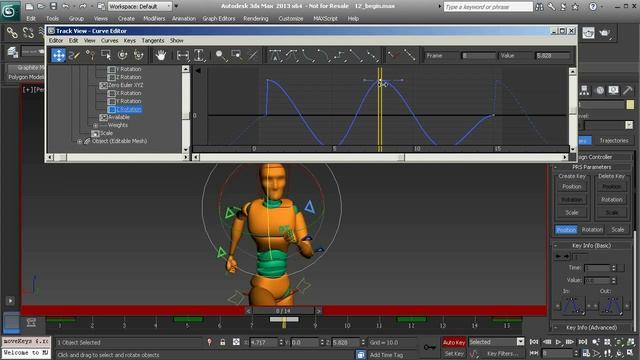Select Retime All tool in Curve Editor
The image size is (640, 360).
(x=138, y=55)
